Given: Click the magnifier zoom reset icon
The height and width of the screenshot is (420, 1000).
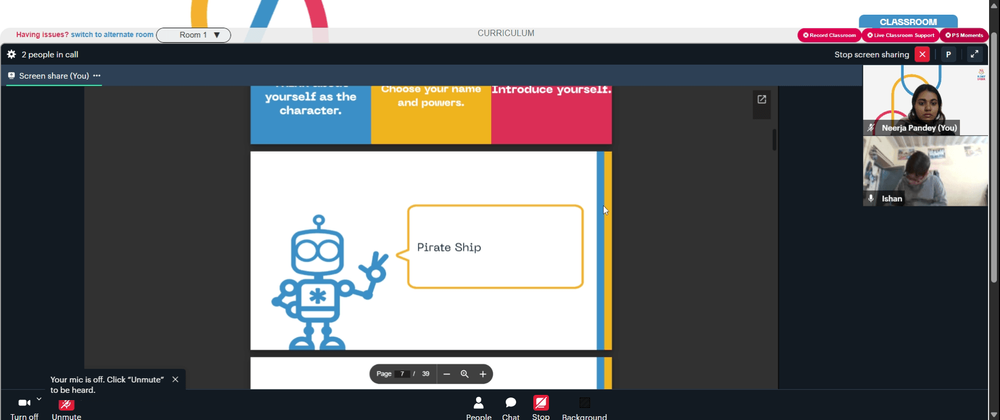Looking at the screenshot, I should pos(464,374).
